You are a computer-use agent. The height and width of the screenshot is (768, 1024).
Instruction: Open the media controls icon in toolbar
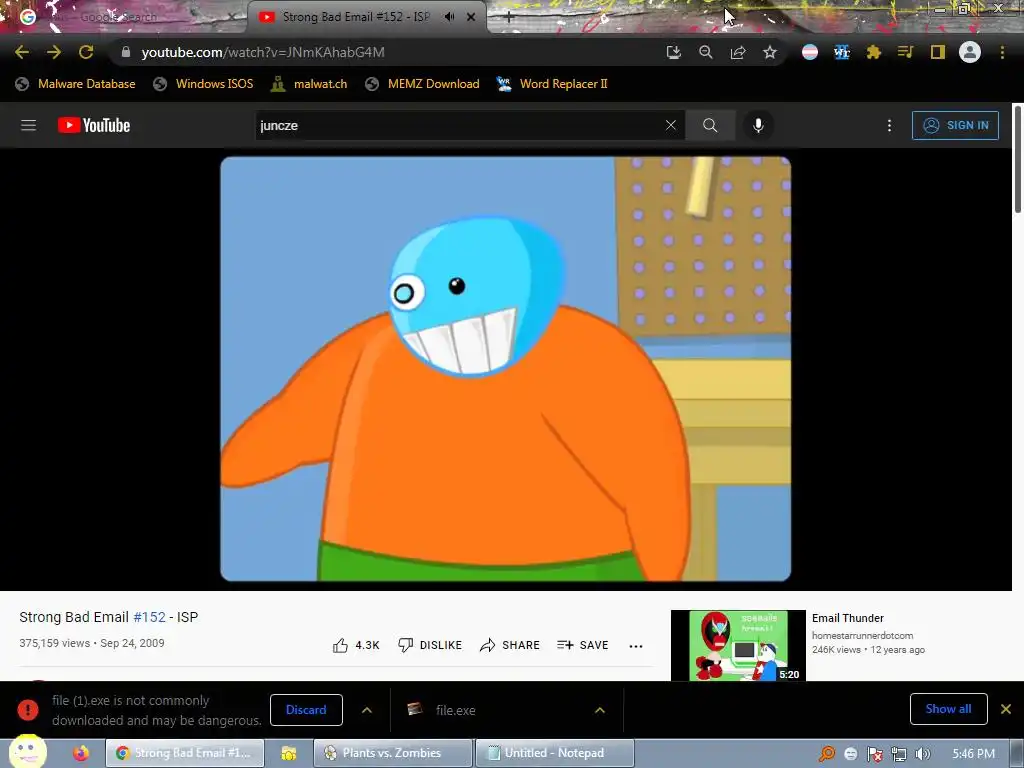905,52
